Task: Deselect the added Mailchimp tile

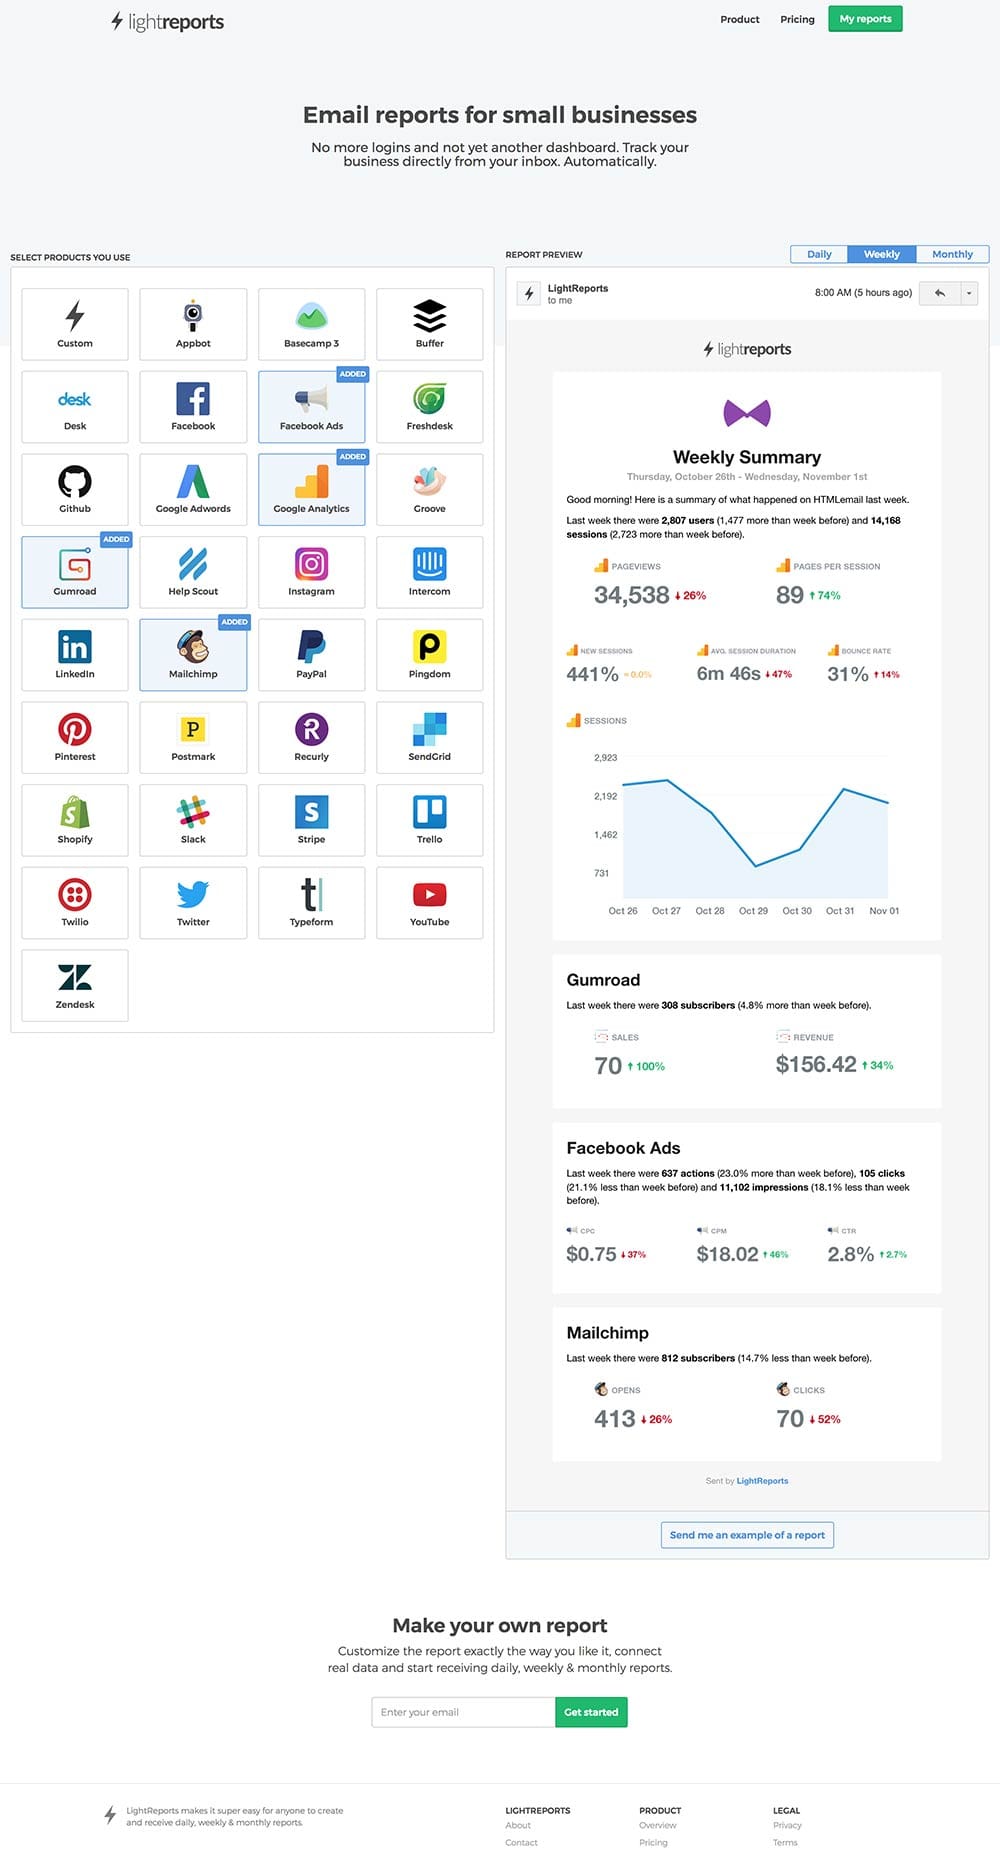Action: pos(193,655)
